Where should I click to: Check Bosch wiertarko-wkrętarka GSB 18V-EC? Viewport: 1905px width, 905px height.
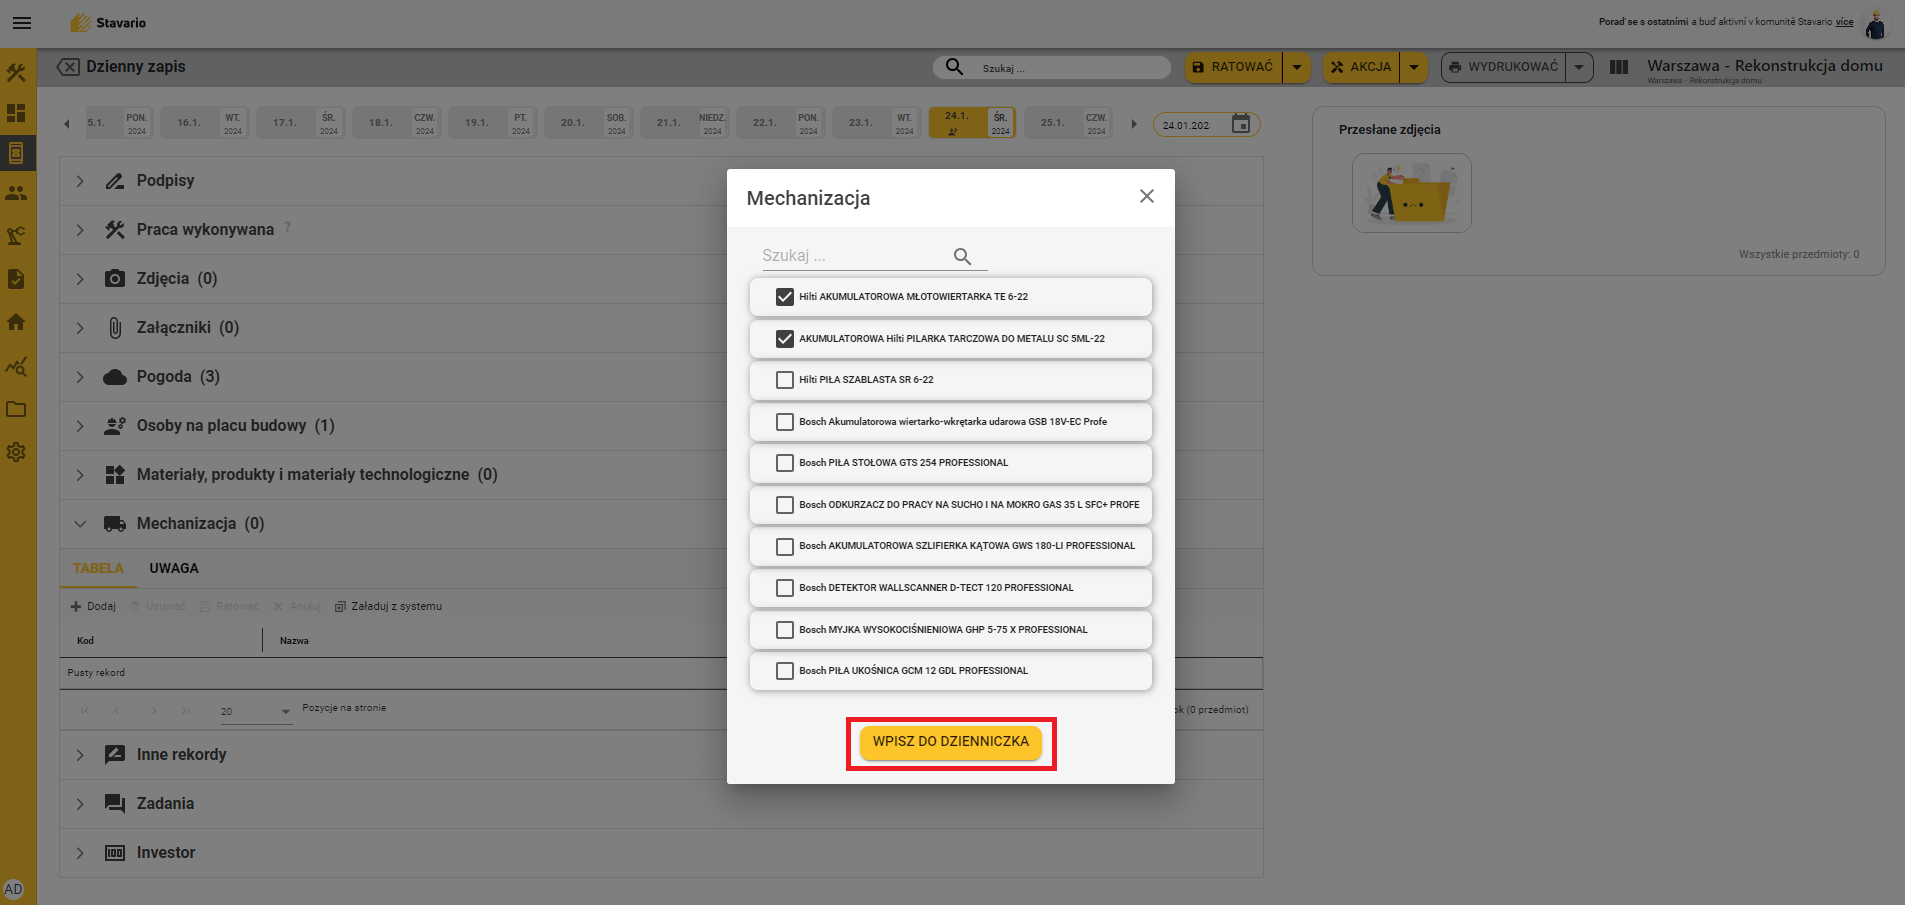785,422
